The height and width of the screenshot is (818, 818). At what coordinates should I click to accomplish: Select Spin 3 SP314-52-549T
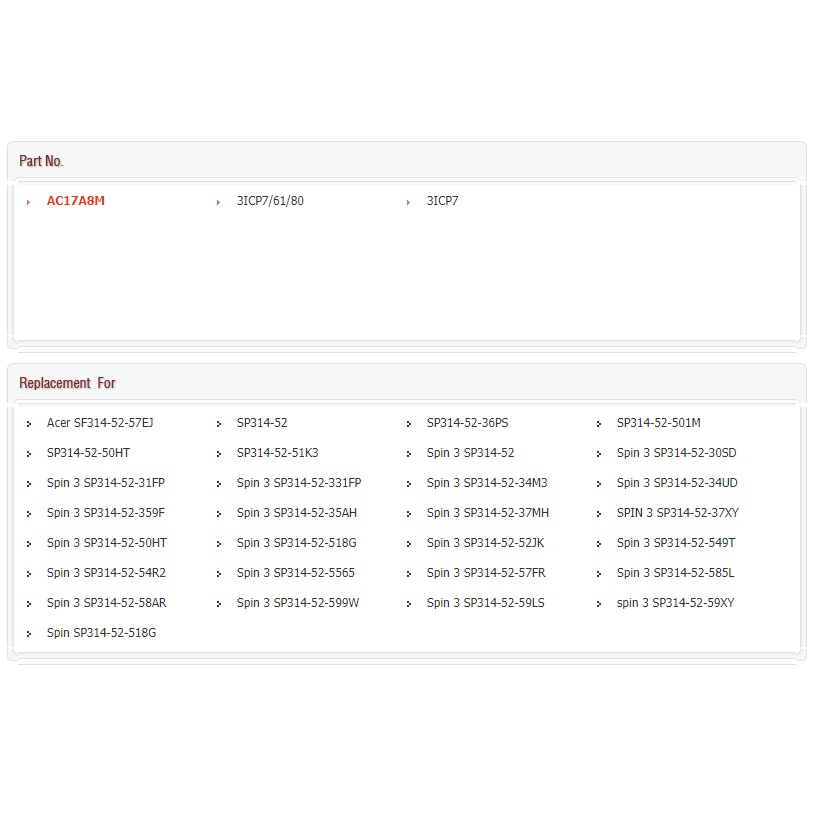tap(676, 543)
